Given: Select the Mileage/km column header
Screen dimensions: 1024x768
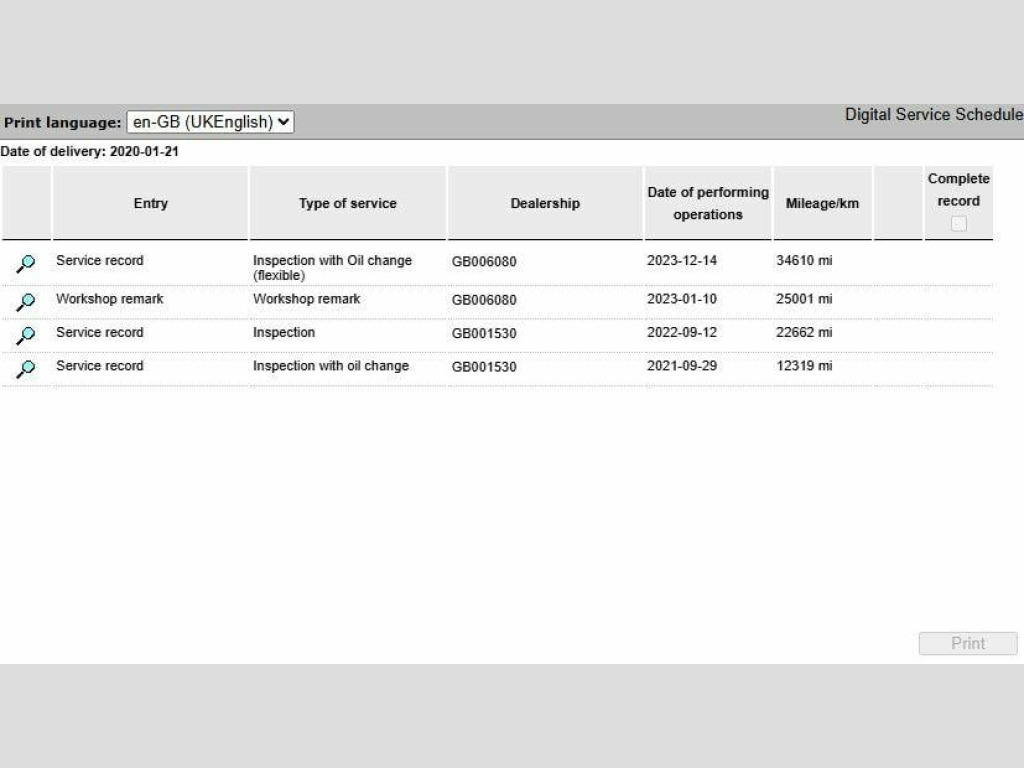Looking at the screenshot, I should pos(822,203).
